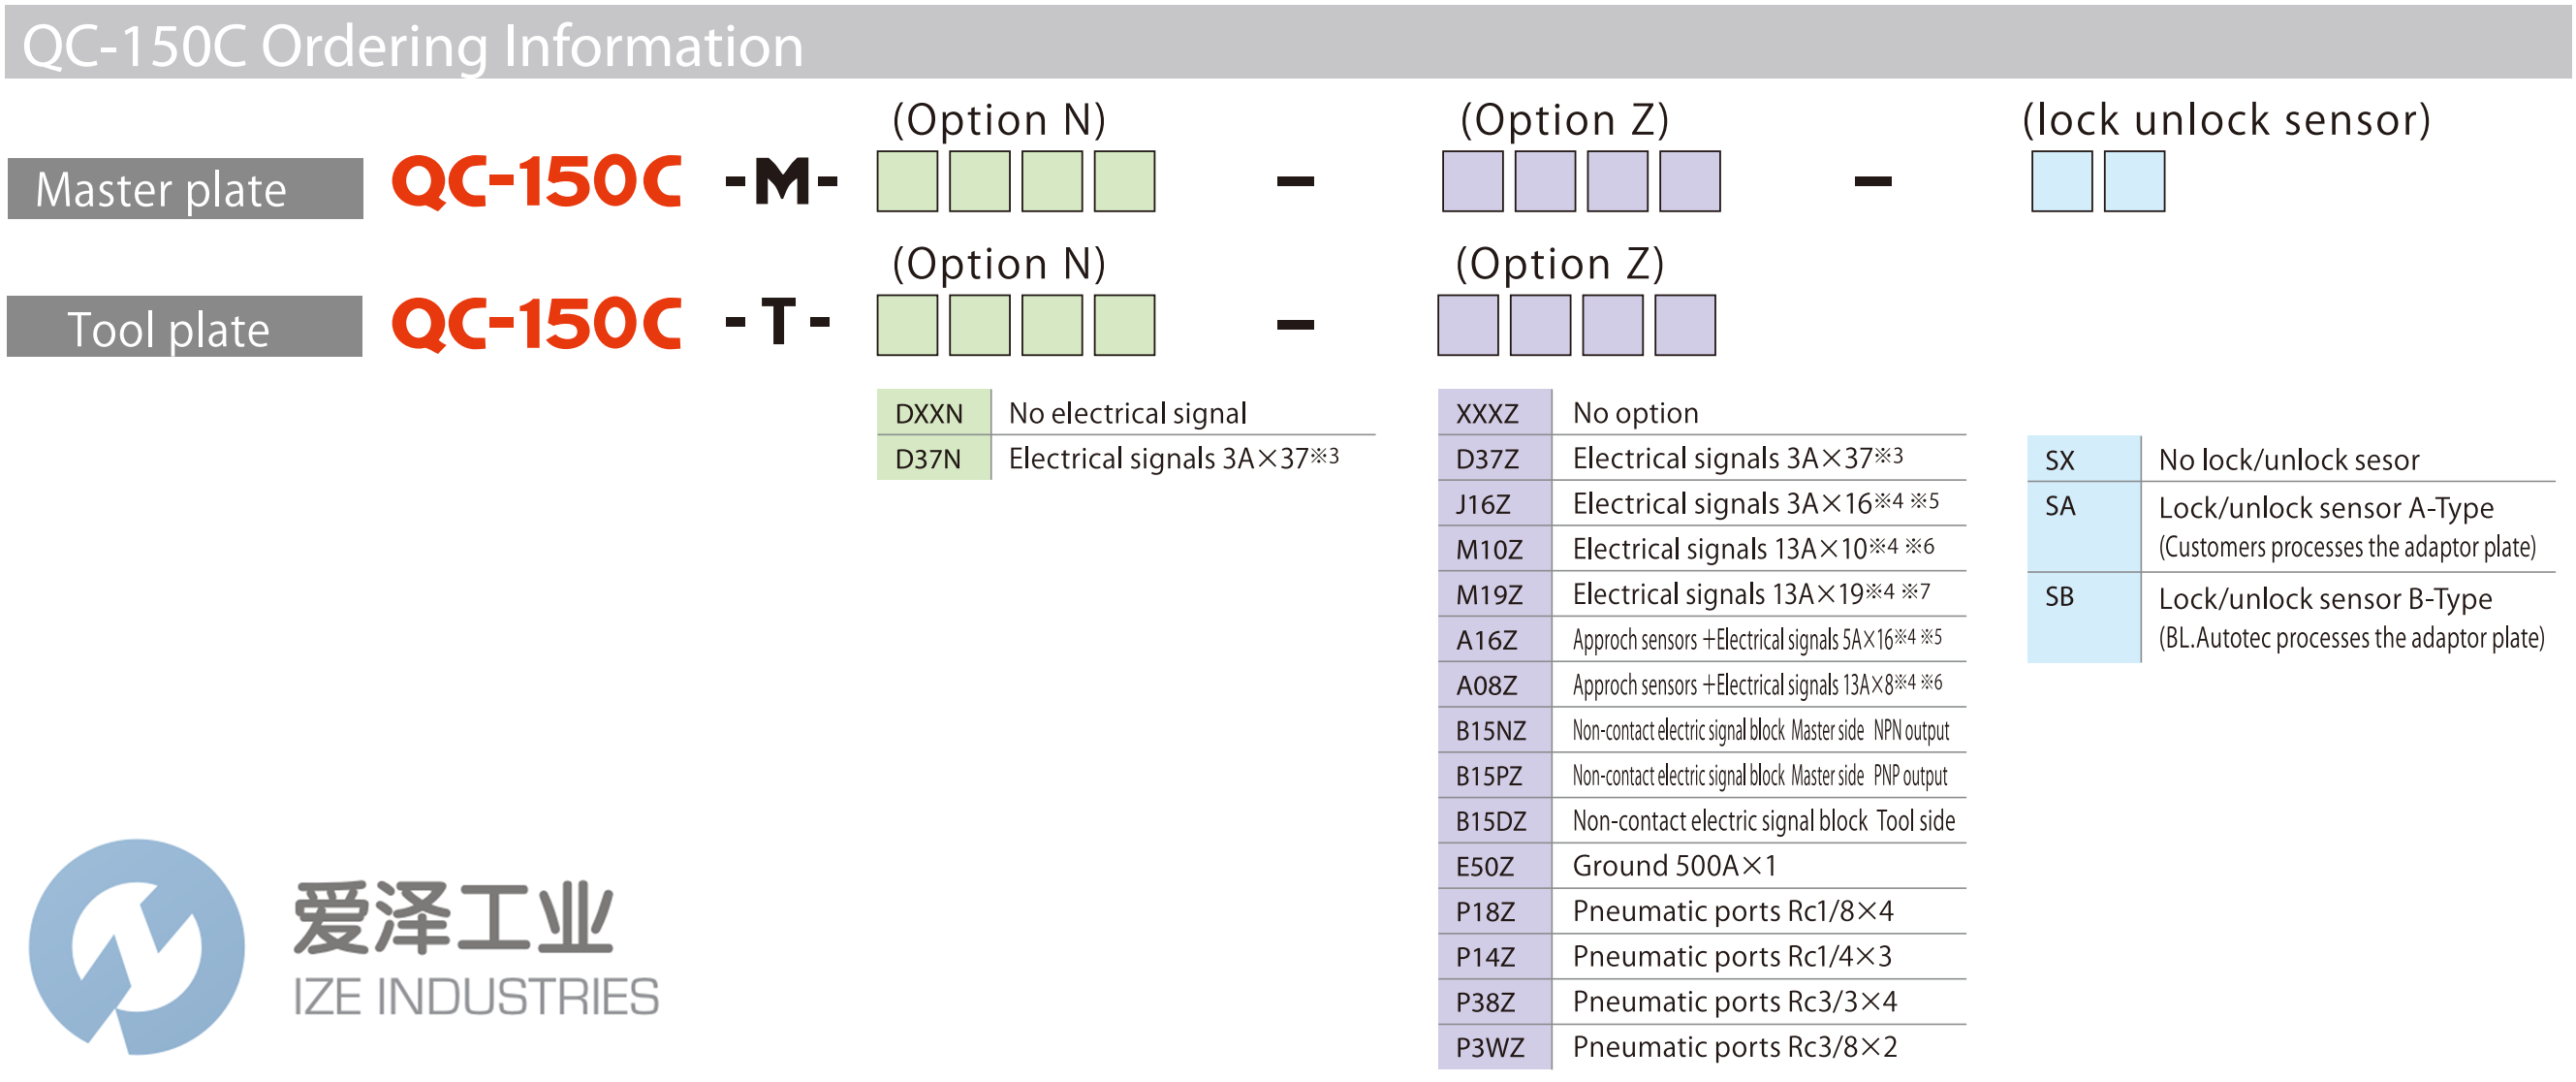Select the DXXN code cell
This screenshot has width=2576, height=1082.
[932, 412]
